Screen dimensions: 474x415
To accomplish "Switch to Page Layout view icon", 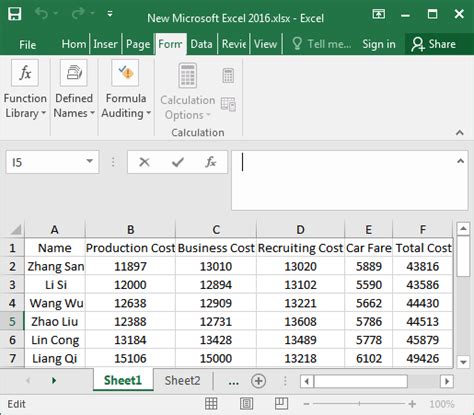I will 246,404.
